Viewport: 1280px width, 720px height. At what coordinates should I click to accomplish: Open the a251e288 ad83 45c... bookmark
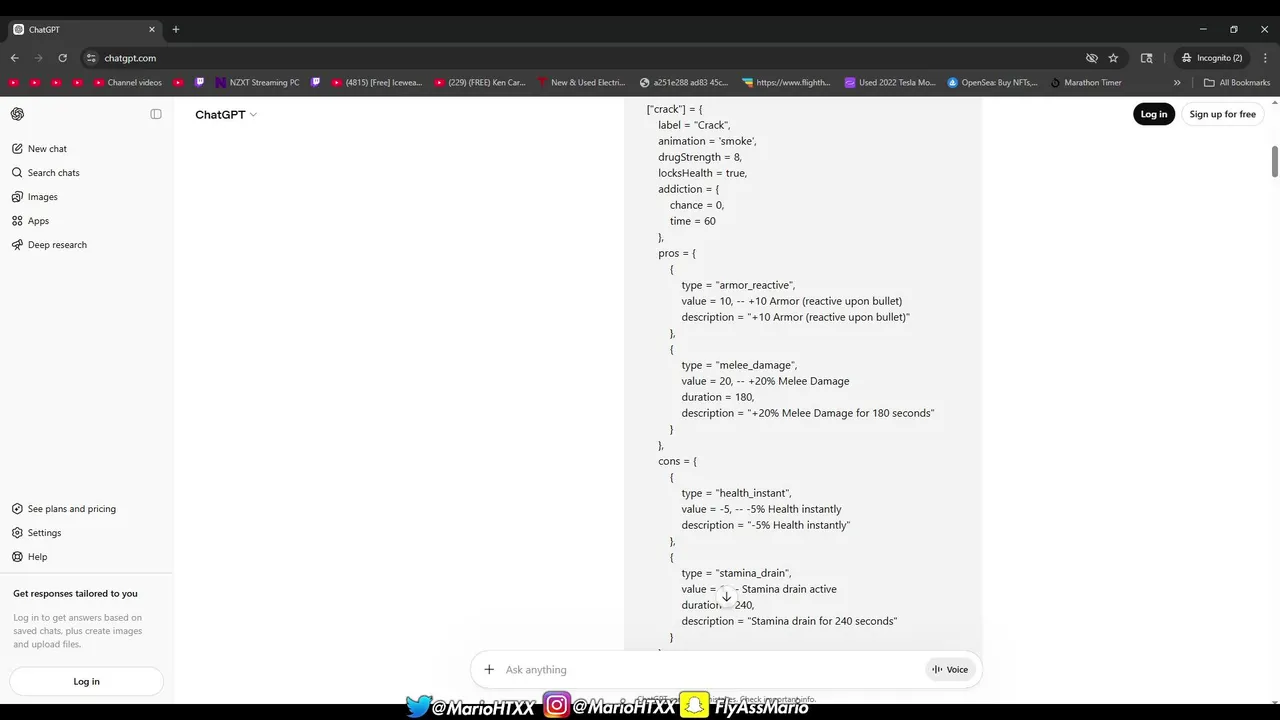(x=684, y=83)
